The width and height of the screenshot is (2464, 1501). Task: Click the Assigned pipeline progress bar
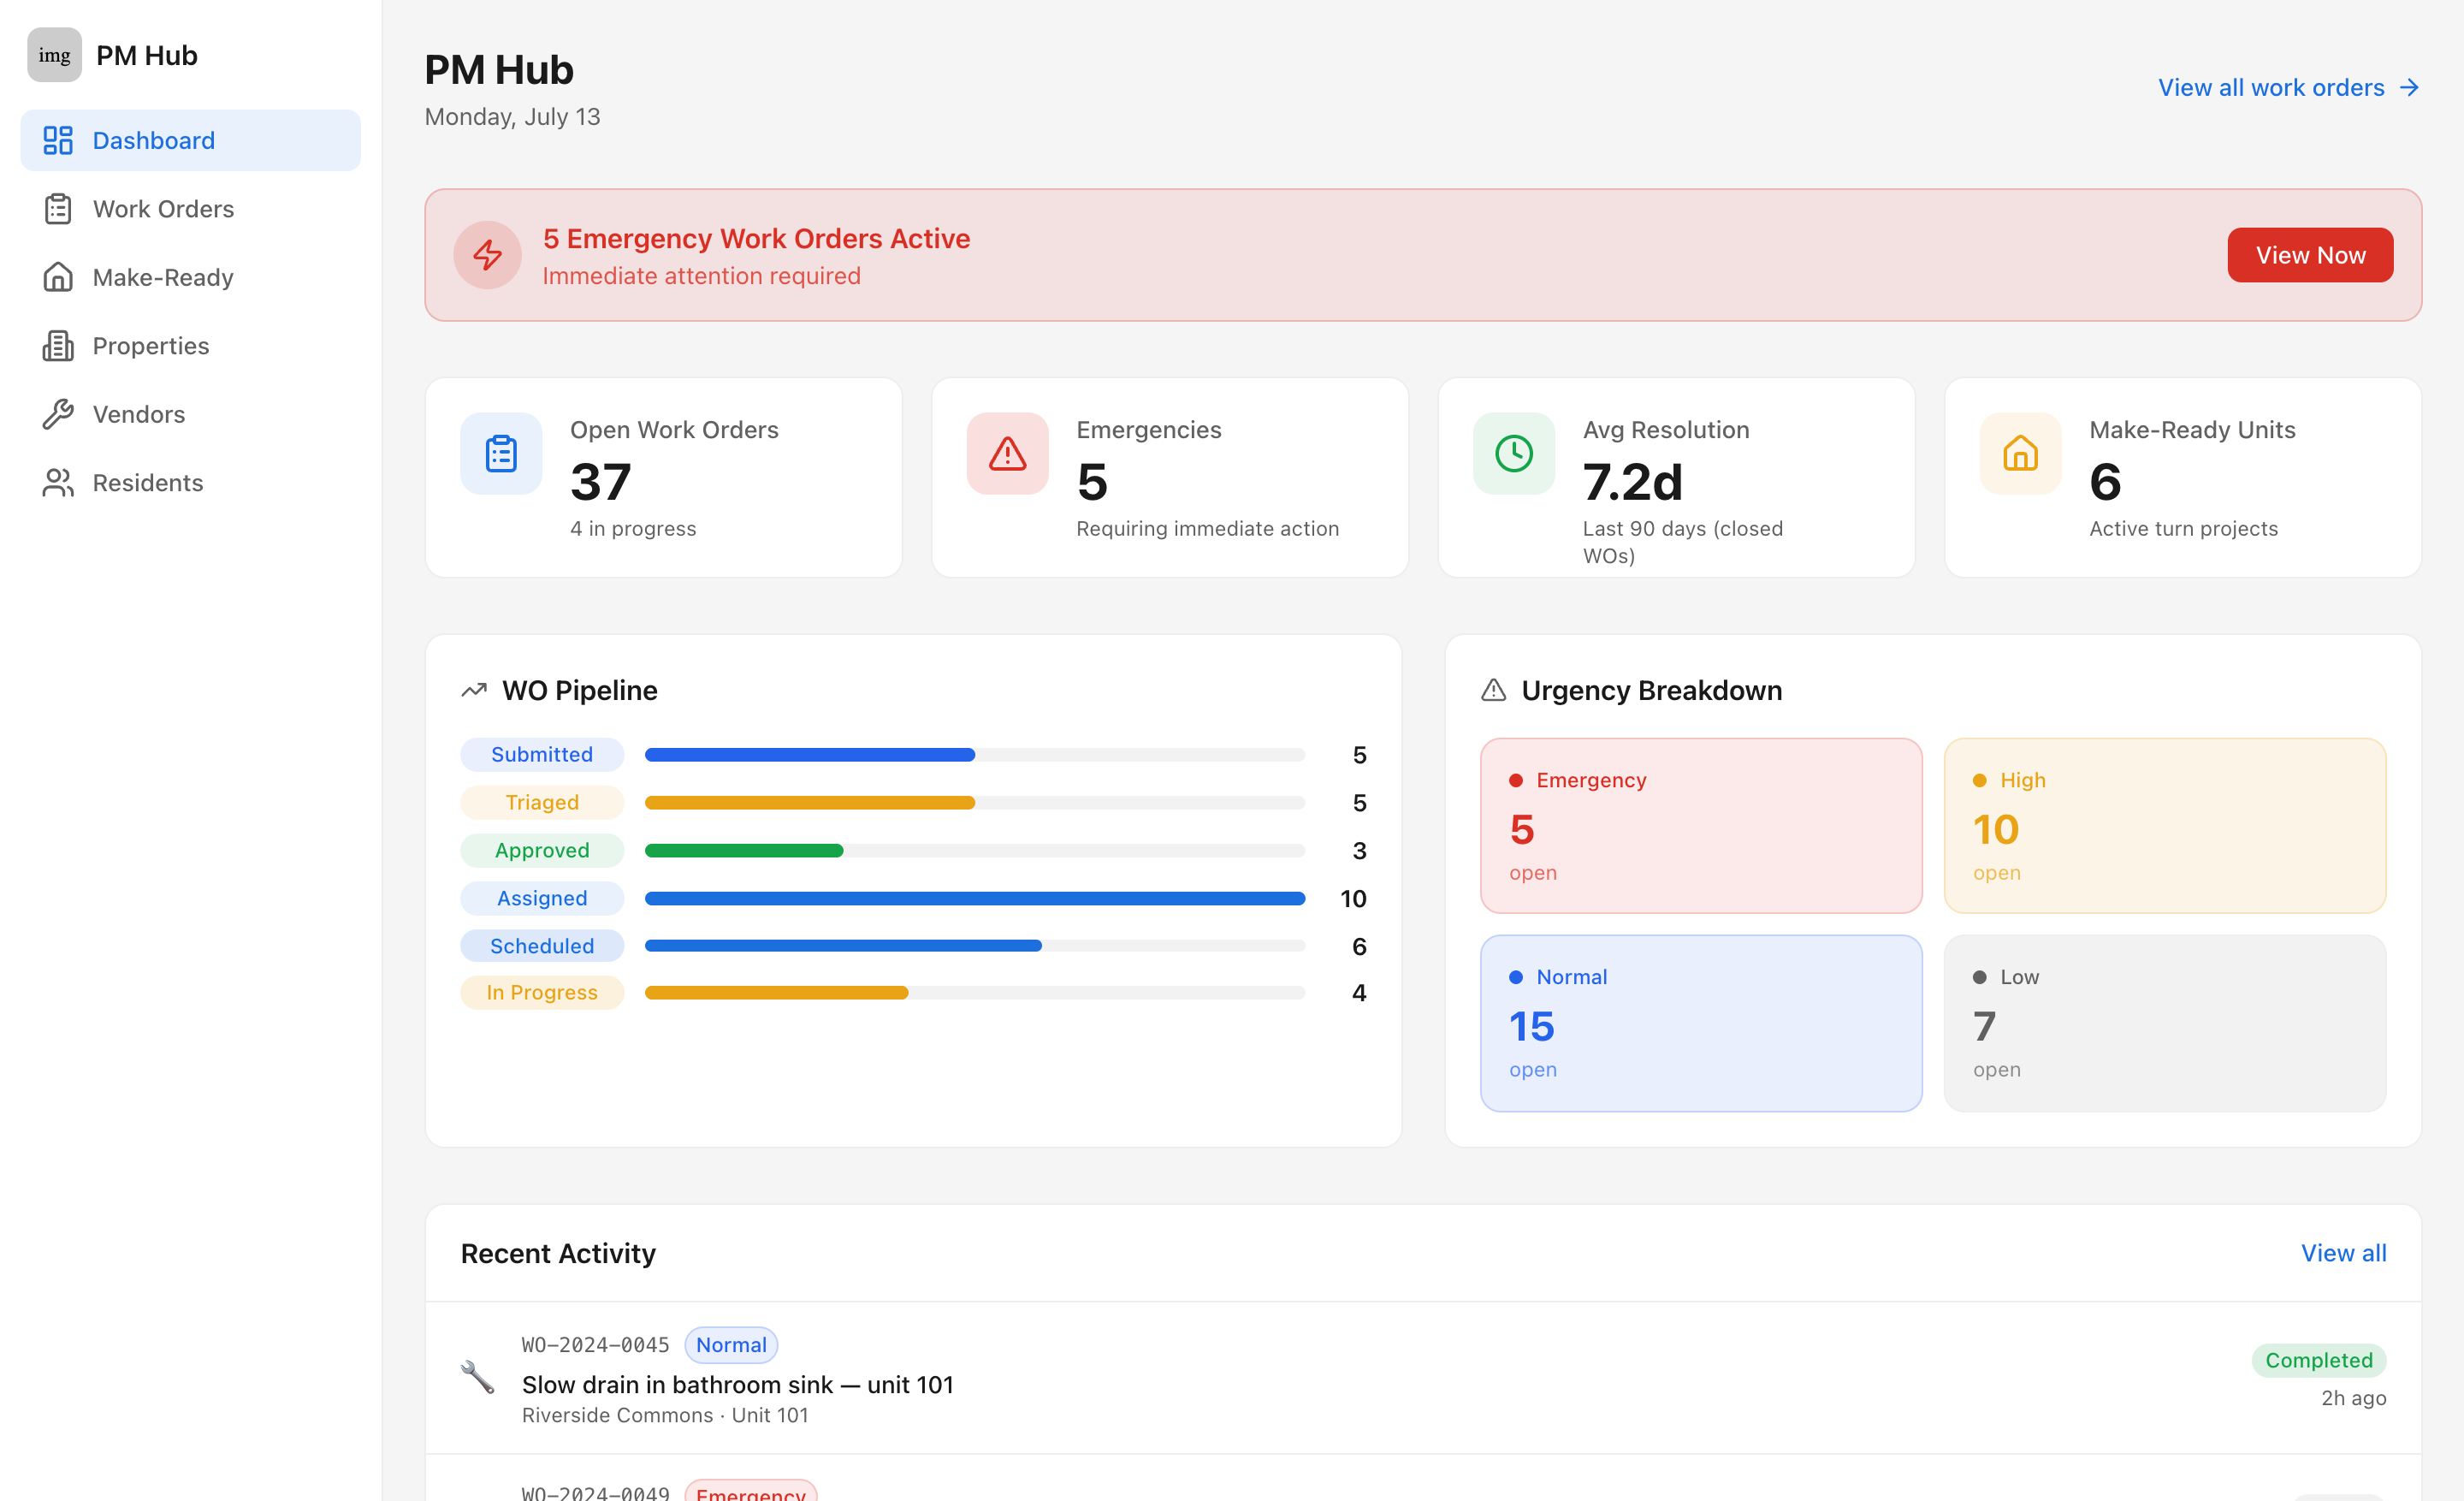(975, 898)
